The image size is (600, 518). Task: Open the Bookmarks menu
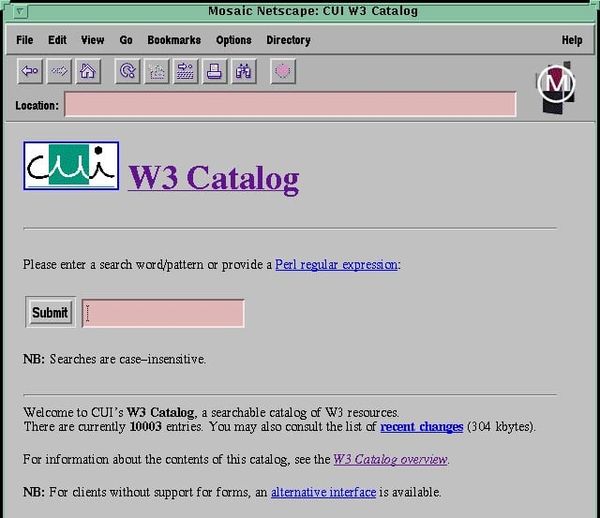[x=174, y=40]
